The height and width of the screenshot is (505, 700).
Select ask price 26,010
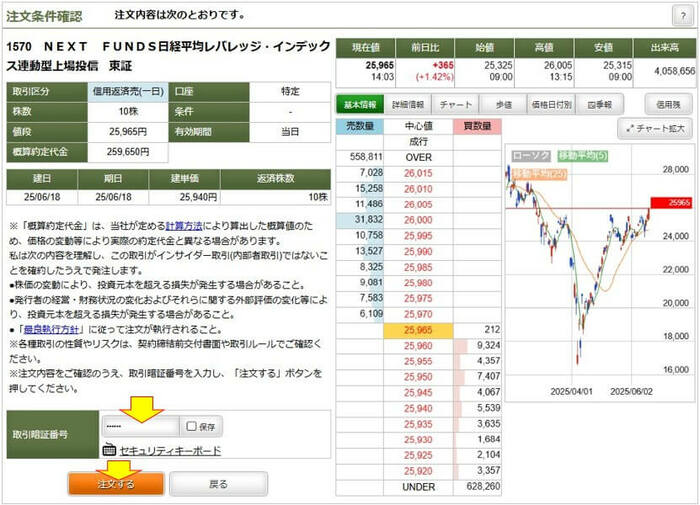pyautogui.click(x=418, y=189)
